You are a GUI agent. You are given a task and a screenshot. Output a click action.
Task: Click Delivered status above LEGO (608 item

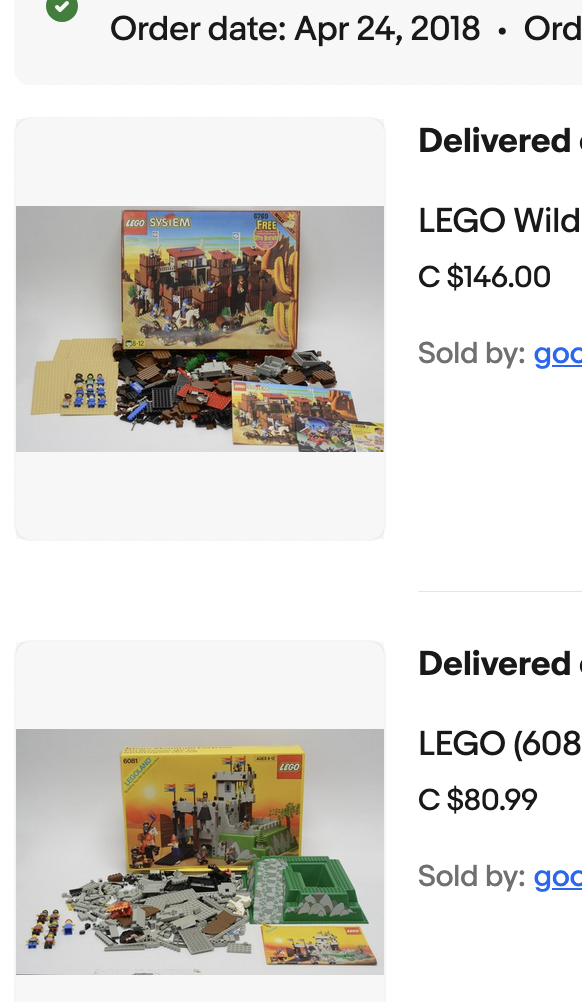(494, 663)
